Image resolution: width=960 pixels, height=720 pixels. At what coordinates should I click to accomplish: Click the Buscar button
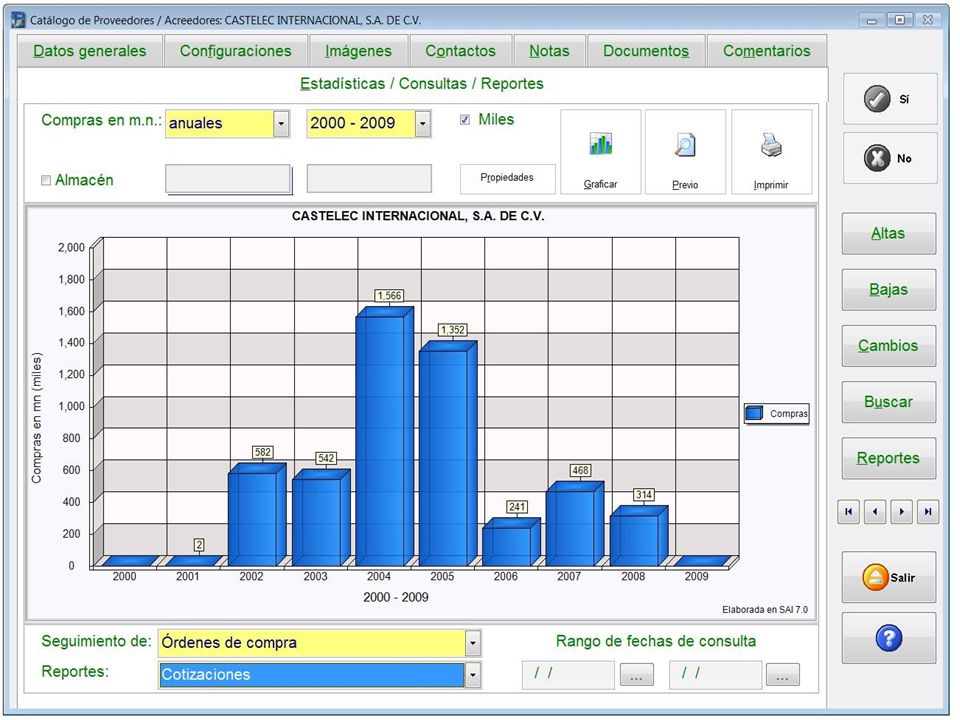[889, 402]
